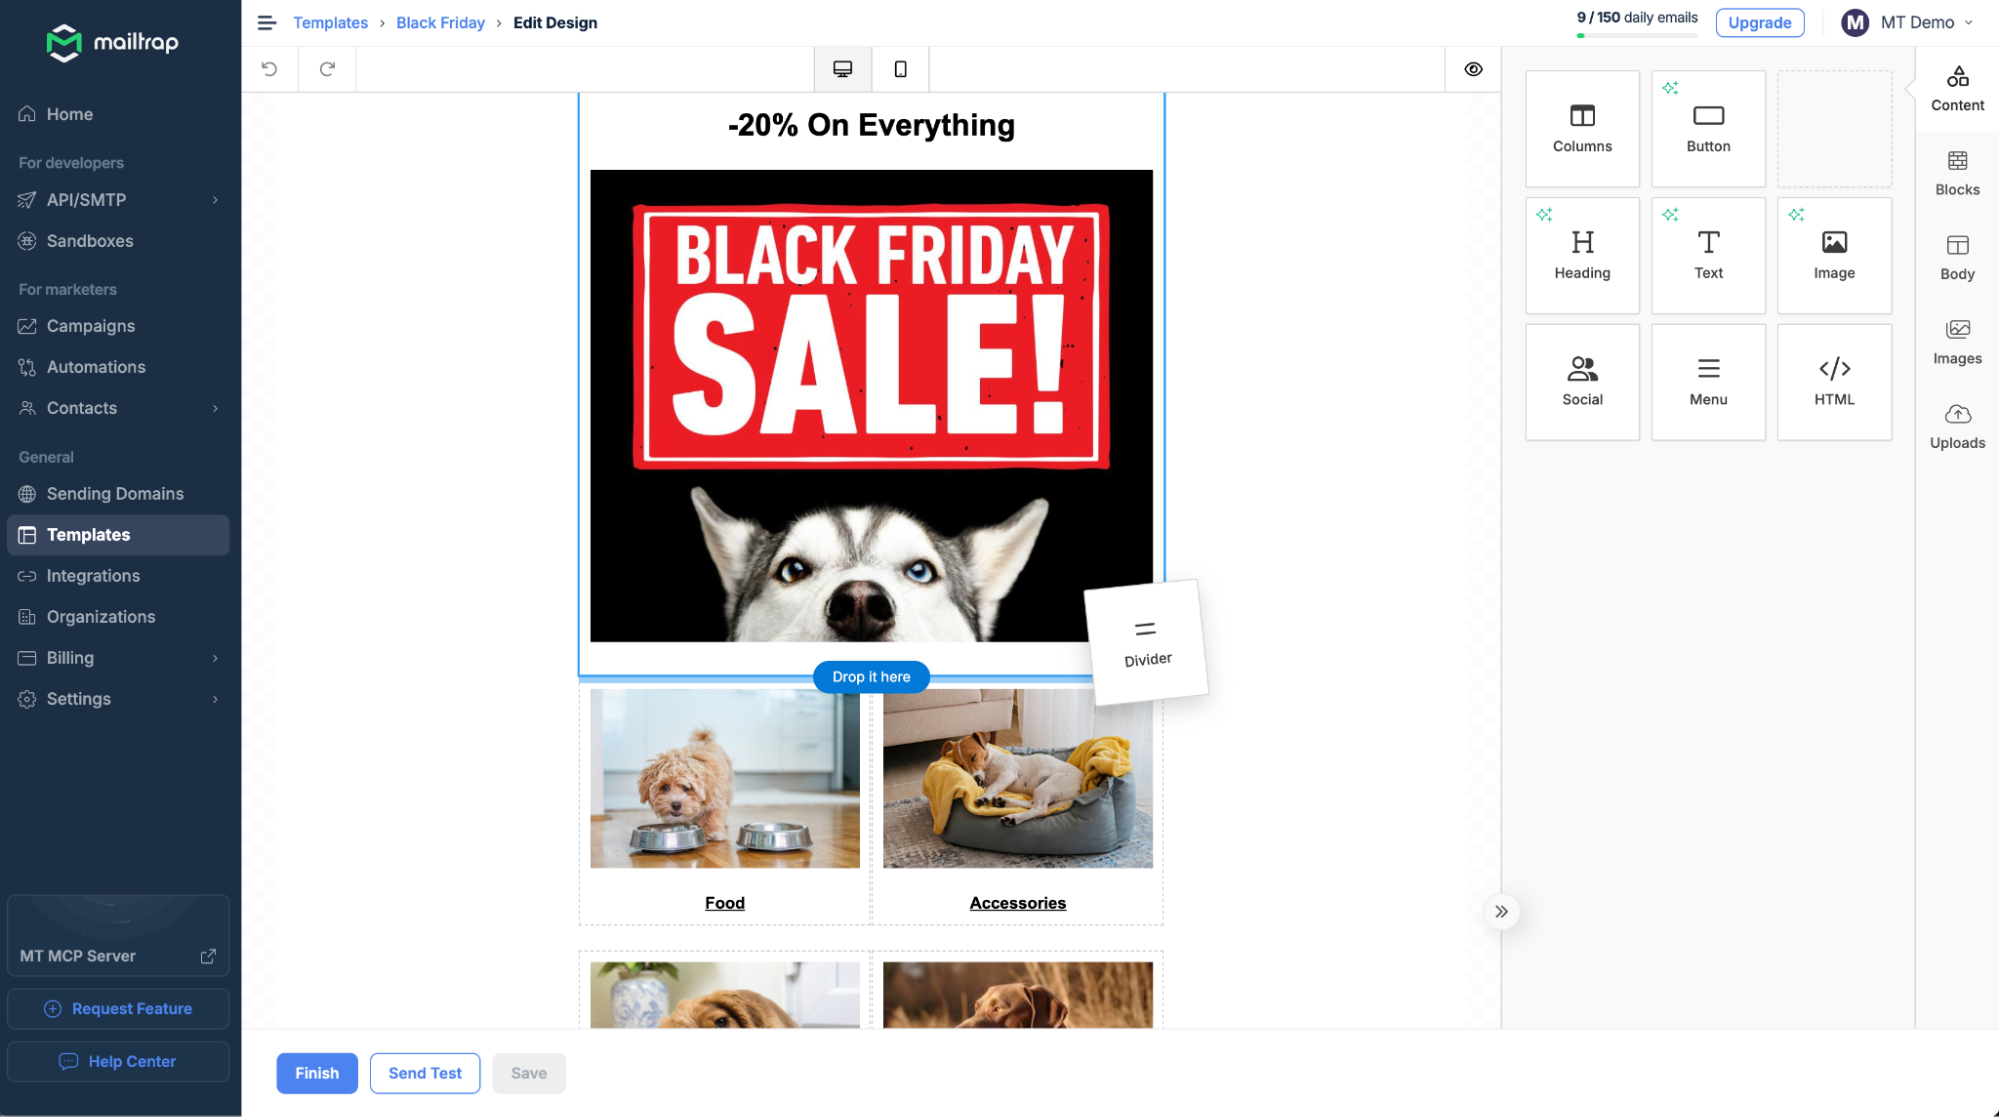Open the Help Center
Image resolution: width=1999 pixels, height=1117 pixels.
click(x=118, y=1062)
